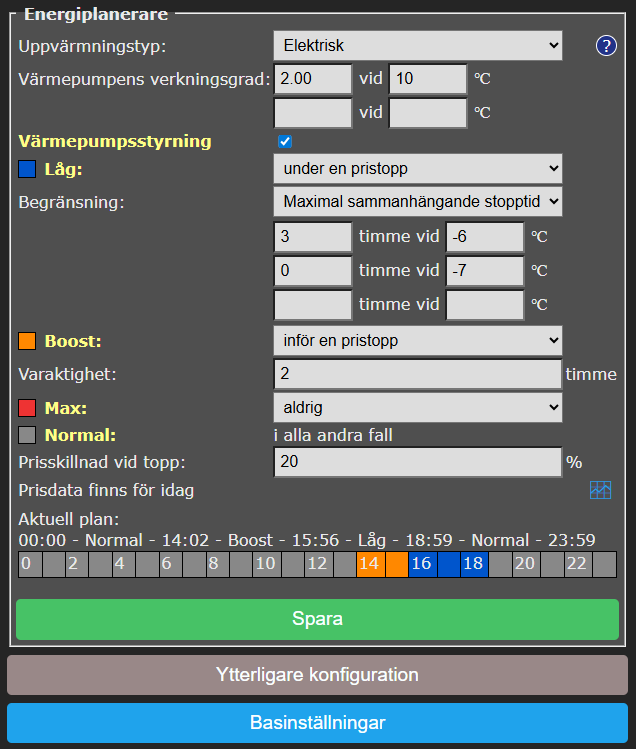Screen dimensions: 636x749
Task: Open Ytterligare konfiguration section
Action: point(317,675)
